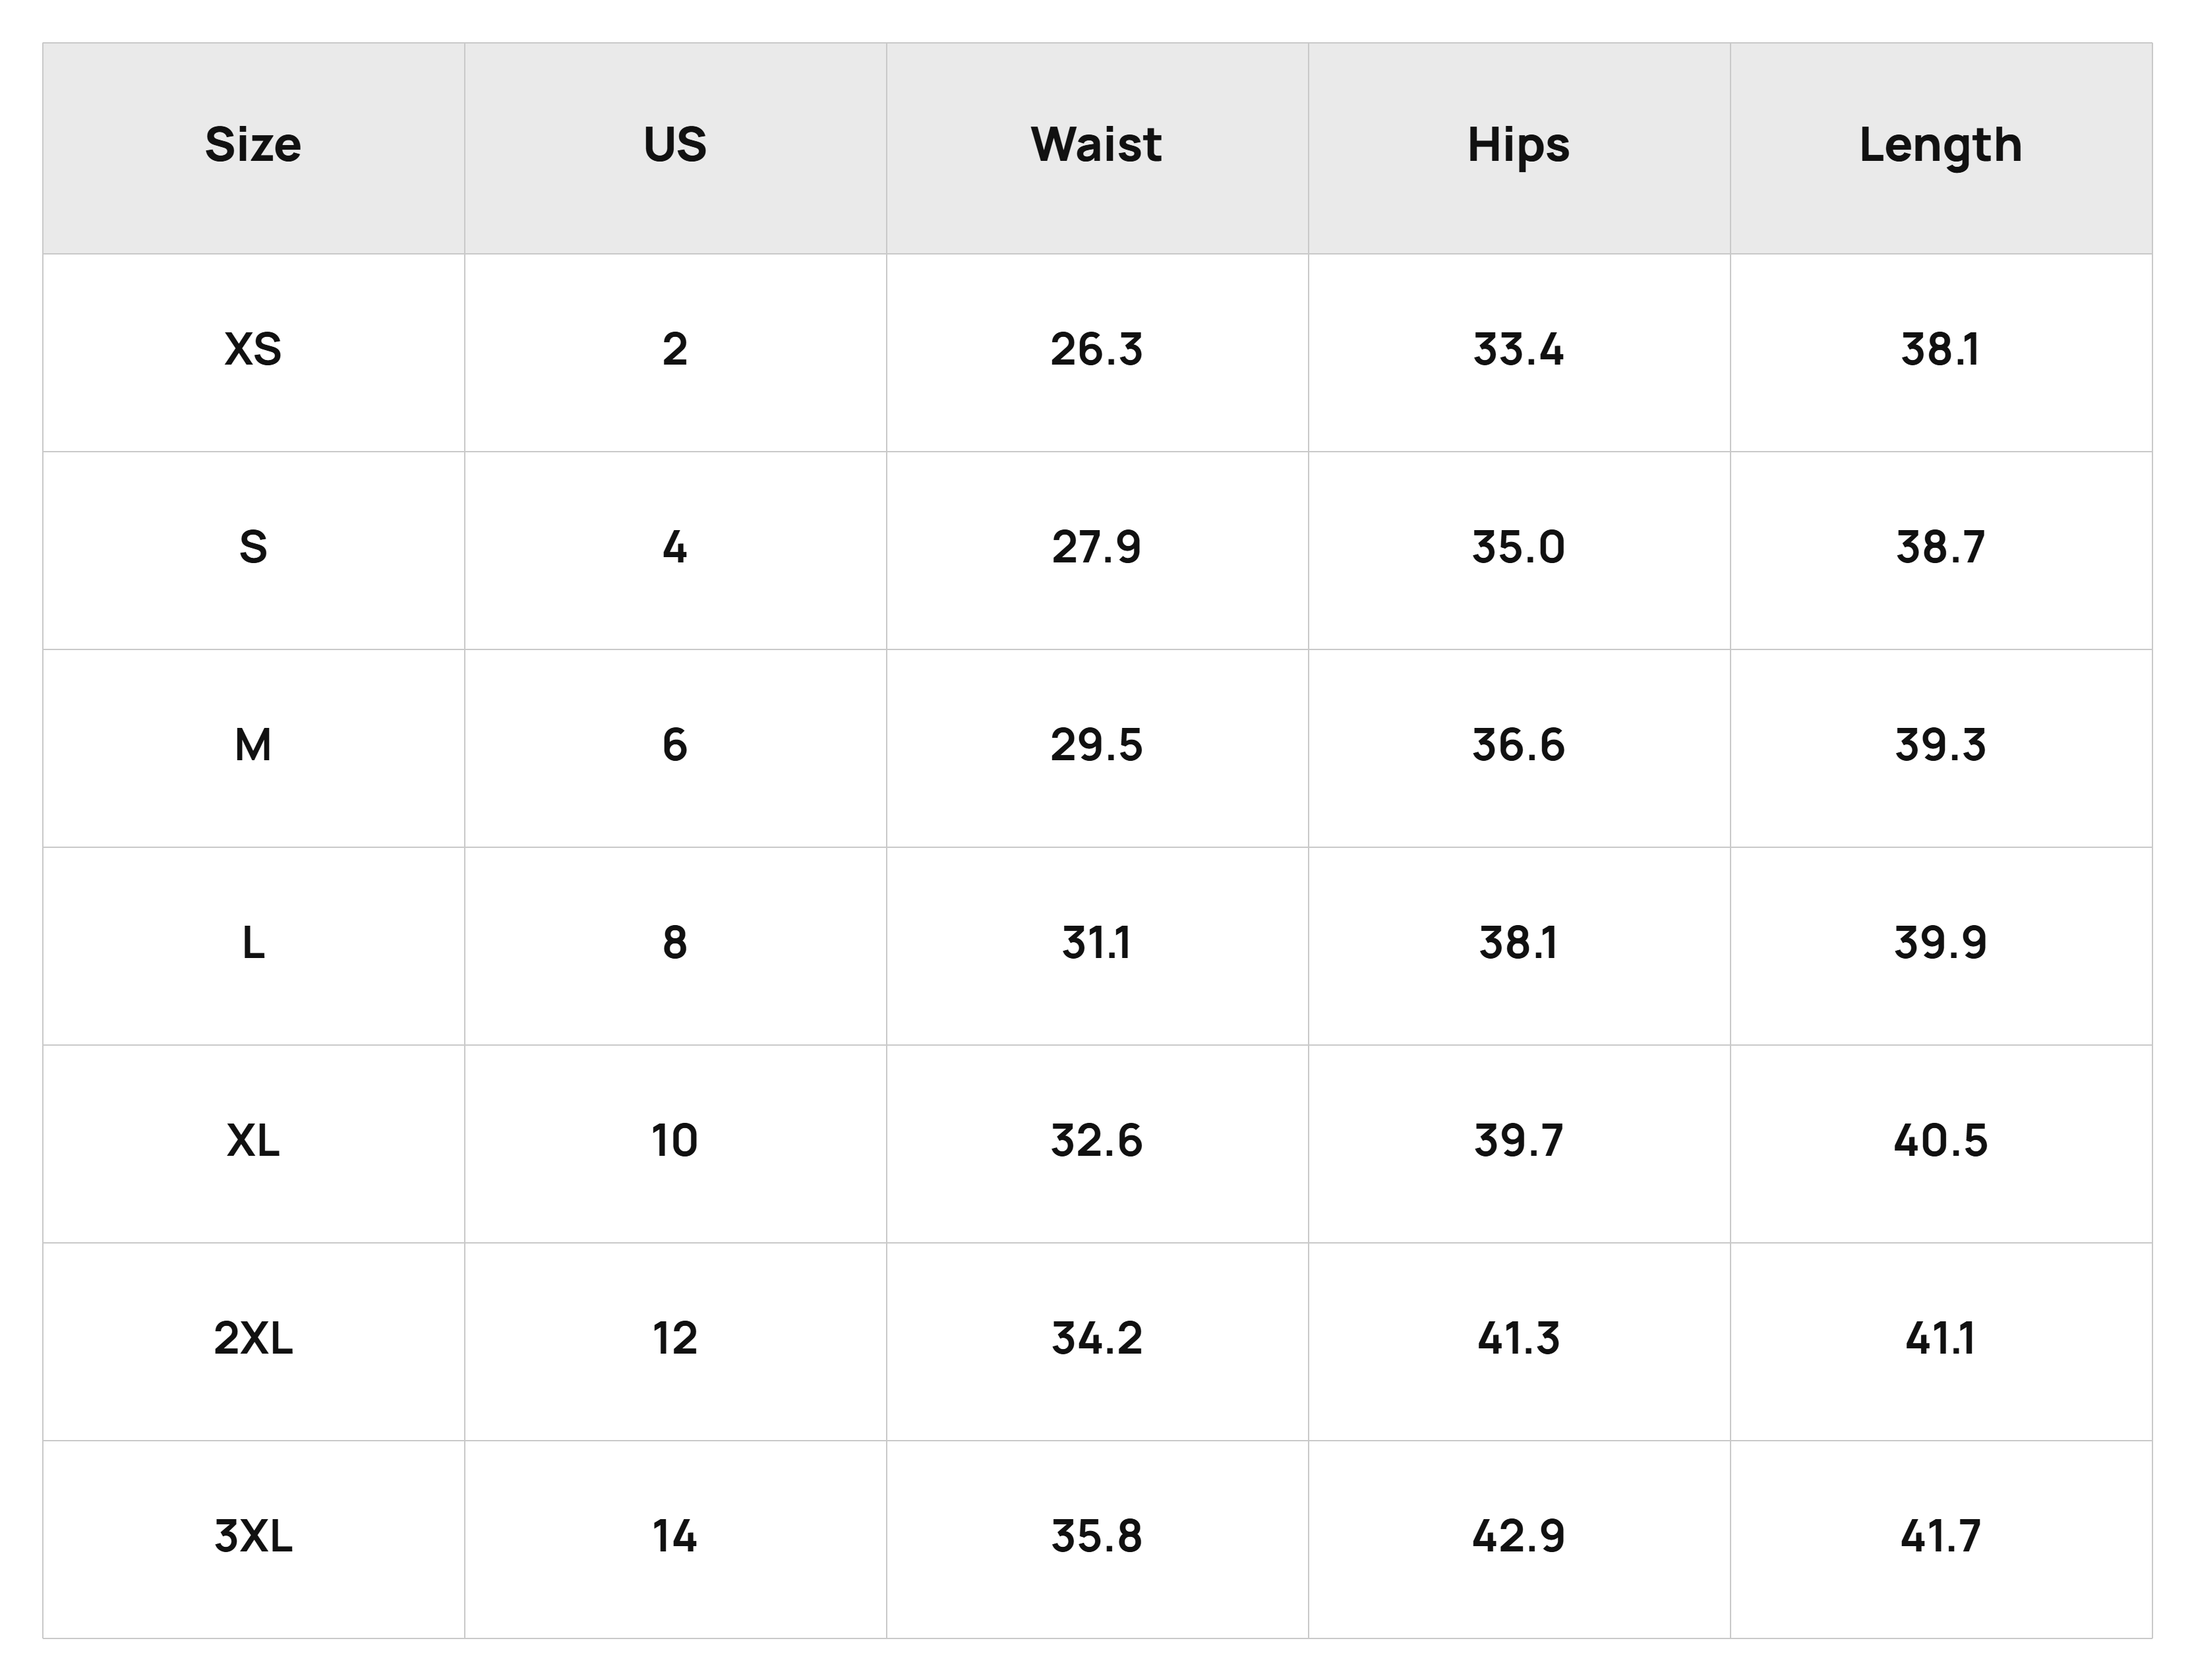The height and width of the screenshot is (1680, 2194).
Task: Select length value 41.7
Action: point(1941,1539)
